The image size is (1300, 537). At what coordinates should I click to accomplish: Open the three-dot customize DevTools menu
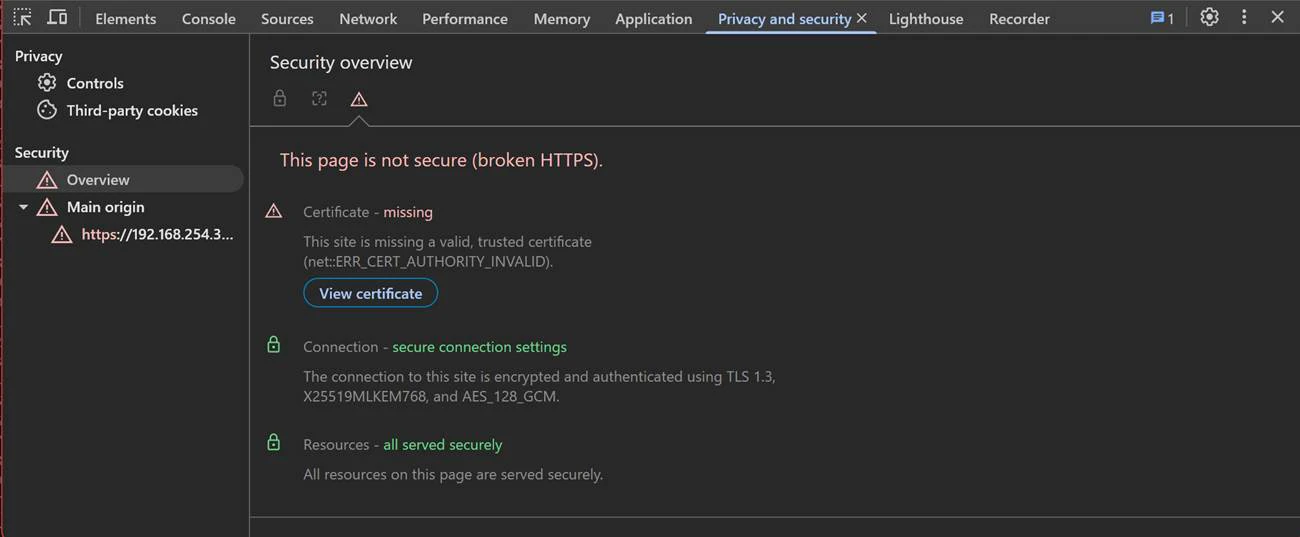pos(1244,17)
